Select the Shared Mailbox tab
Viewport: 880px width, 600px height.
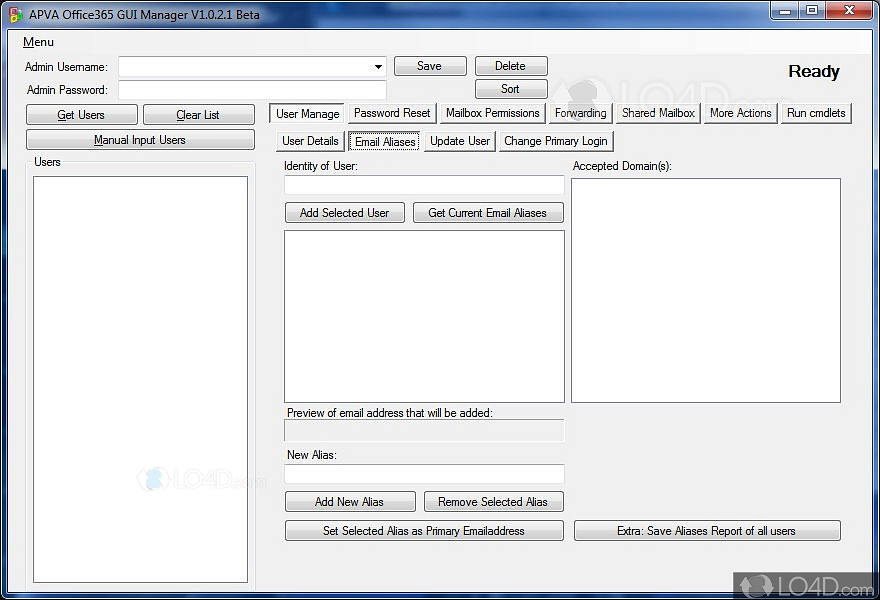pyautogui.click(x=657, y=113)
